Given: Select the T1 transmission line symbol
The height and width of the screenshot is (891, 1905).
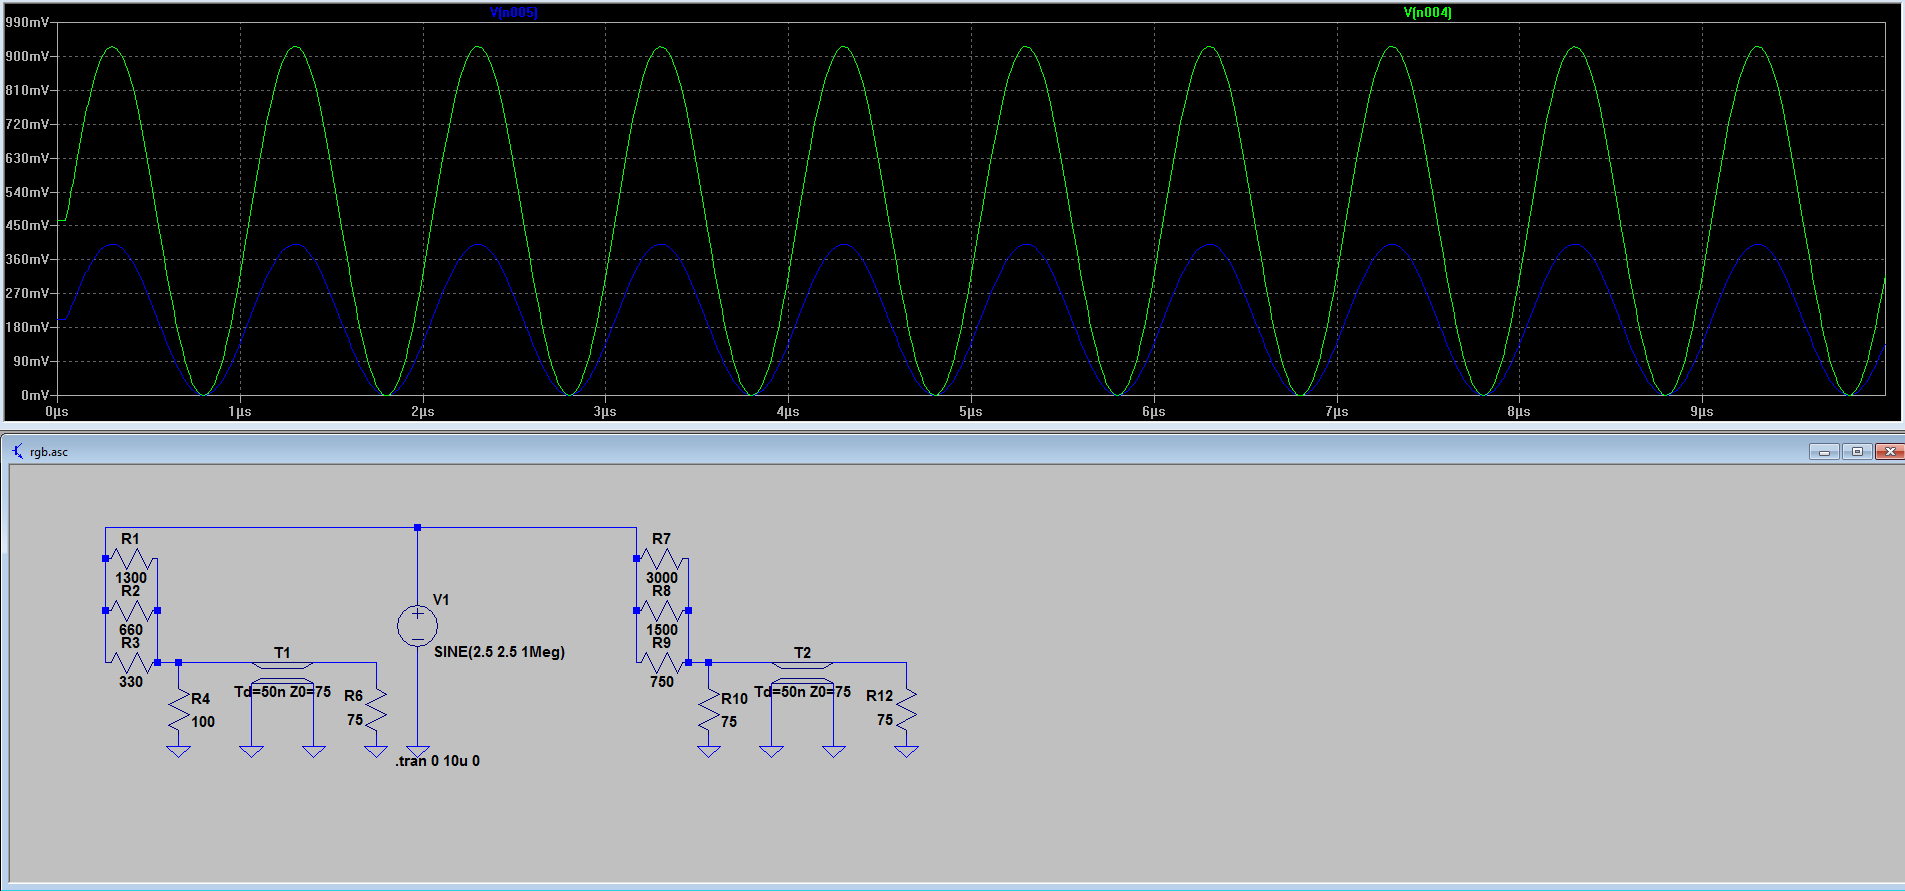Looking at the screenshot, I should (282, 666).
